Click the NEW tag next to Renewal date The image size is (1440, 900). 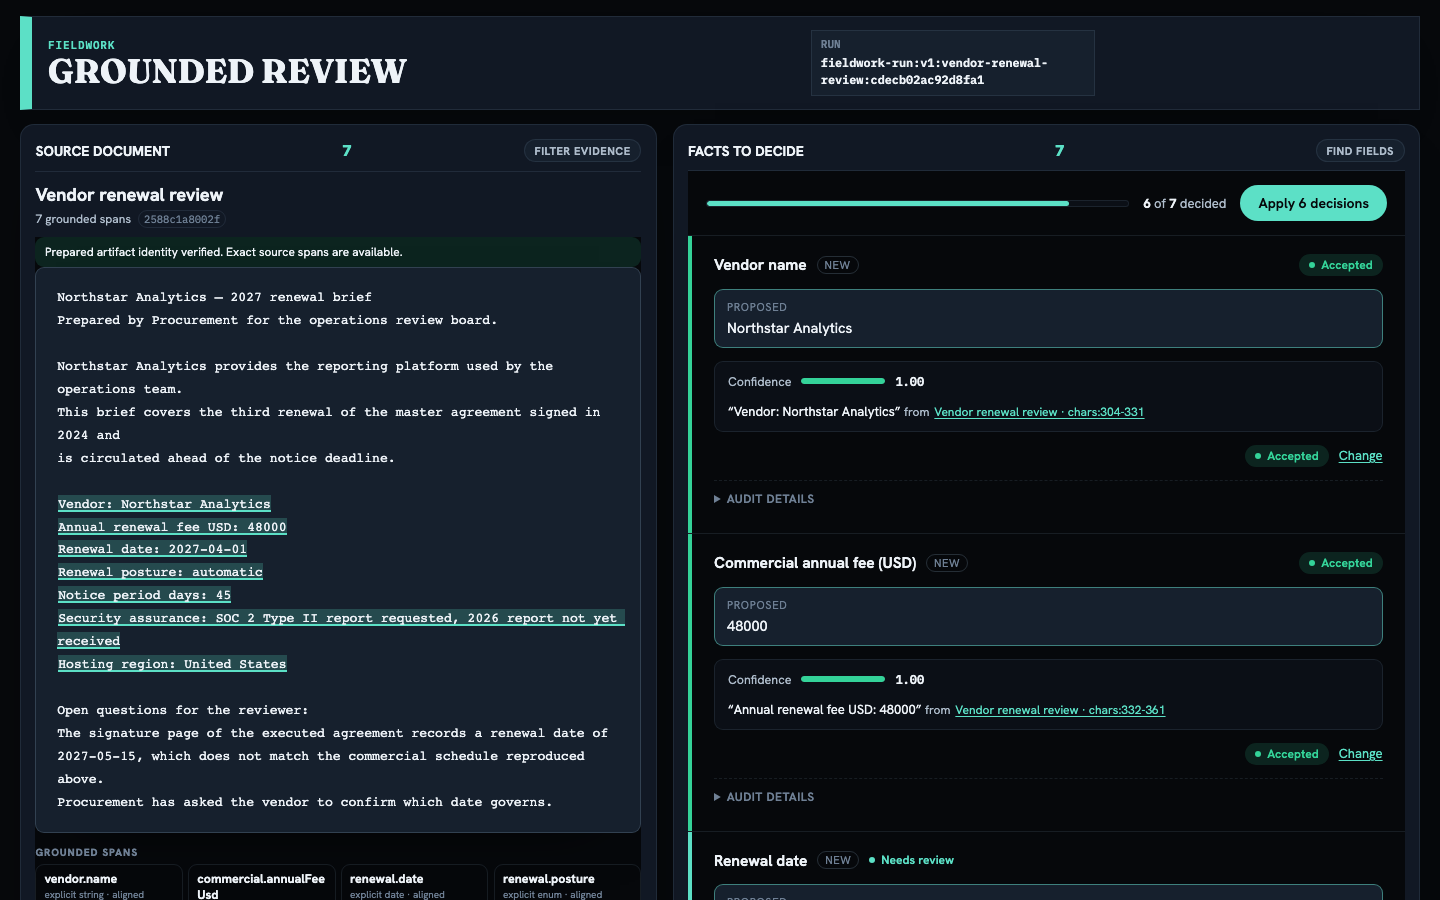pyautogui.click(x=838, y=860)
